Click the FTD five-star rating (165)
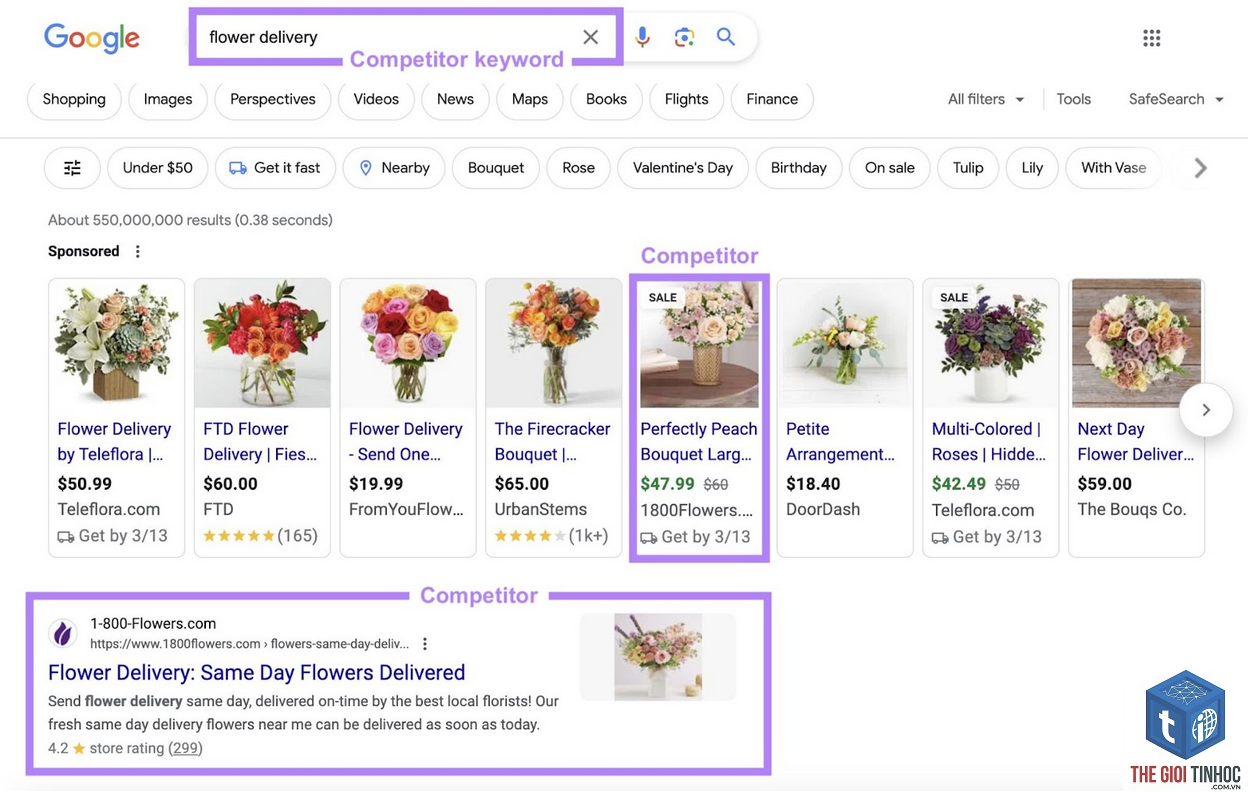 (260, 536)
